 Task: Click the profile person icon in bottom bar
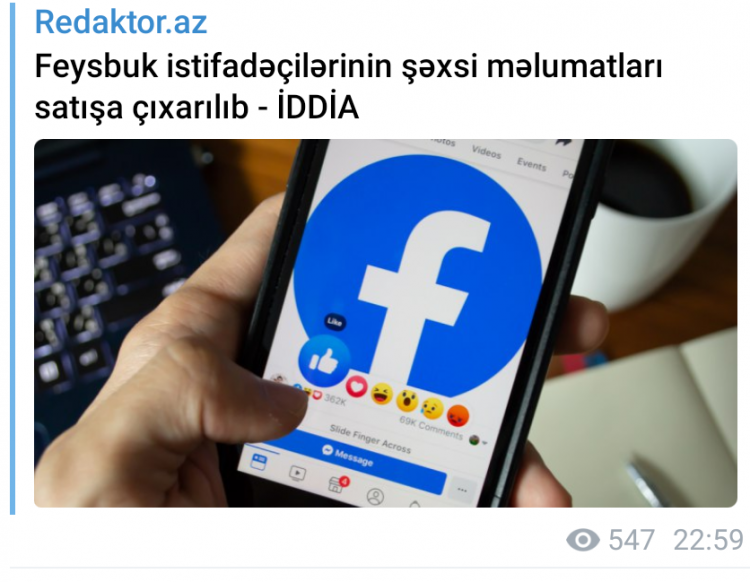coord(375,496)
